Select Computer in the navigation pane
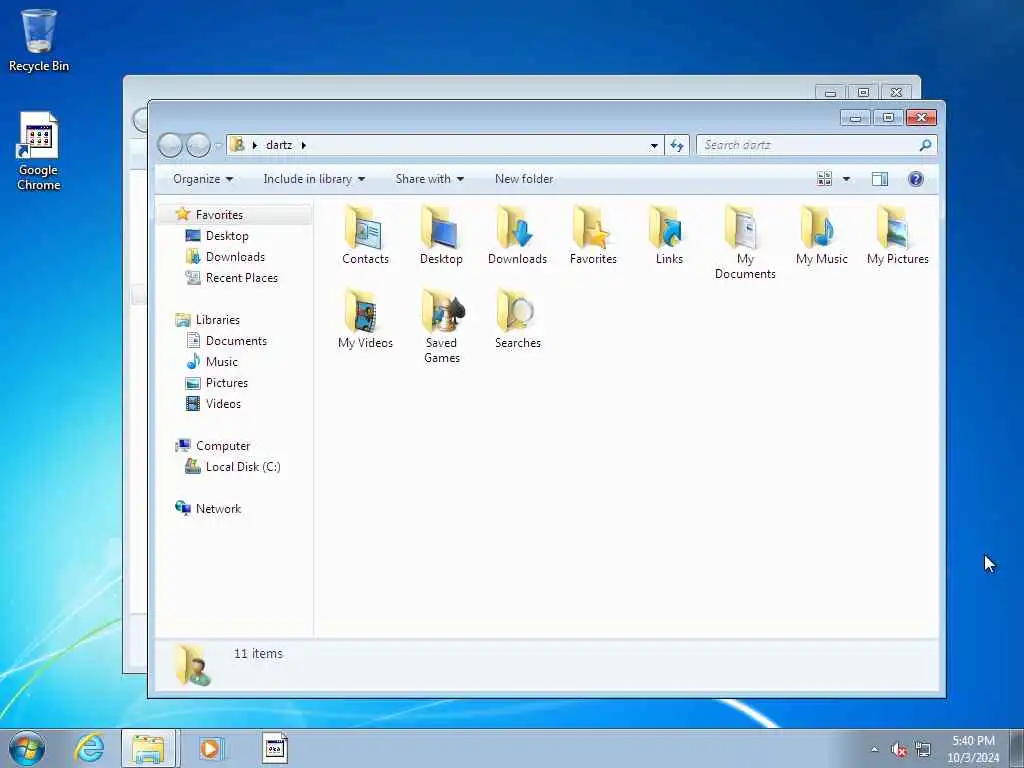 223,445
